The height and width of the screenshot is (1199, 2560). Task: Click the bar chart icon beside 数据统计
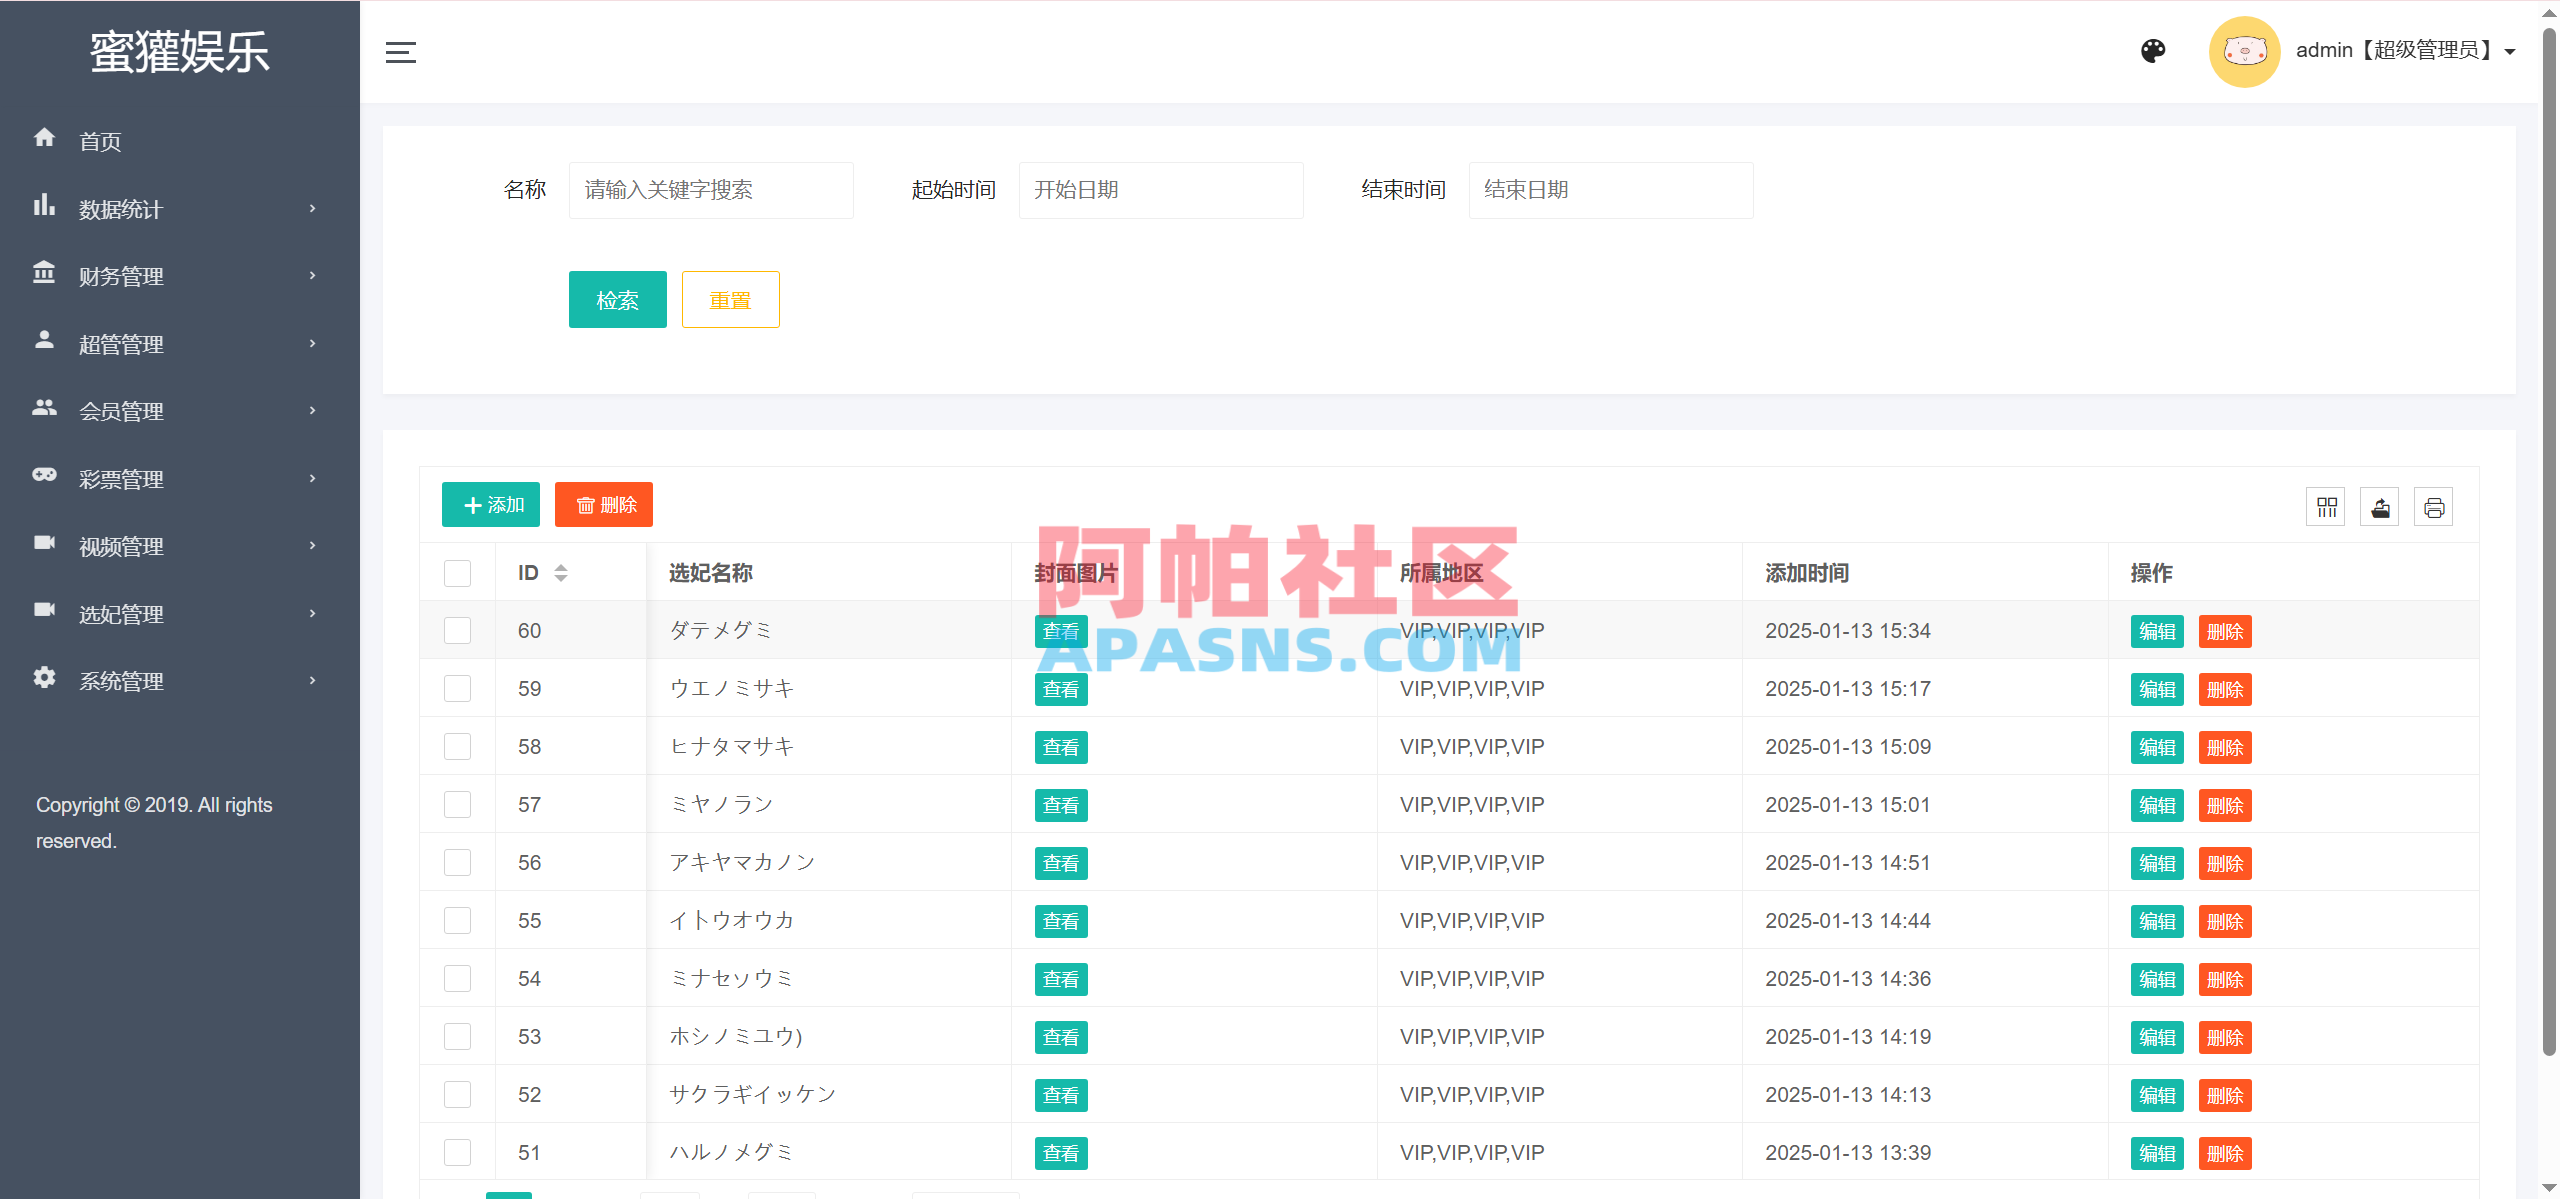[x=44, y=206]
